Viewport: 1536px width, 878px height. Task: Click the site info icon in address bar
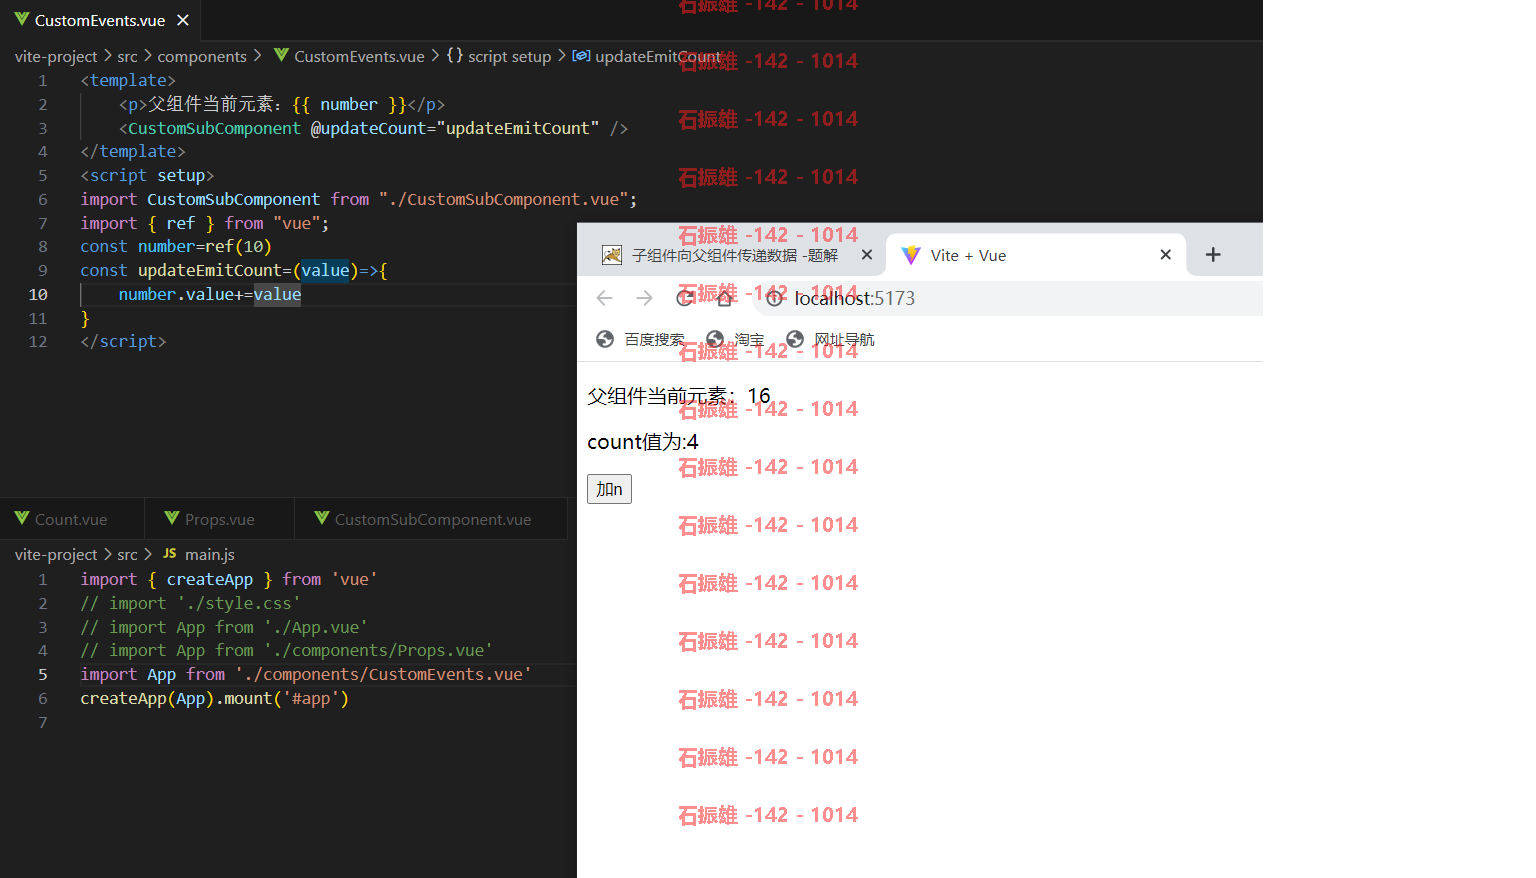(775, 298)
